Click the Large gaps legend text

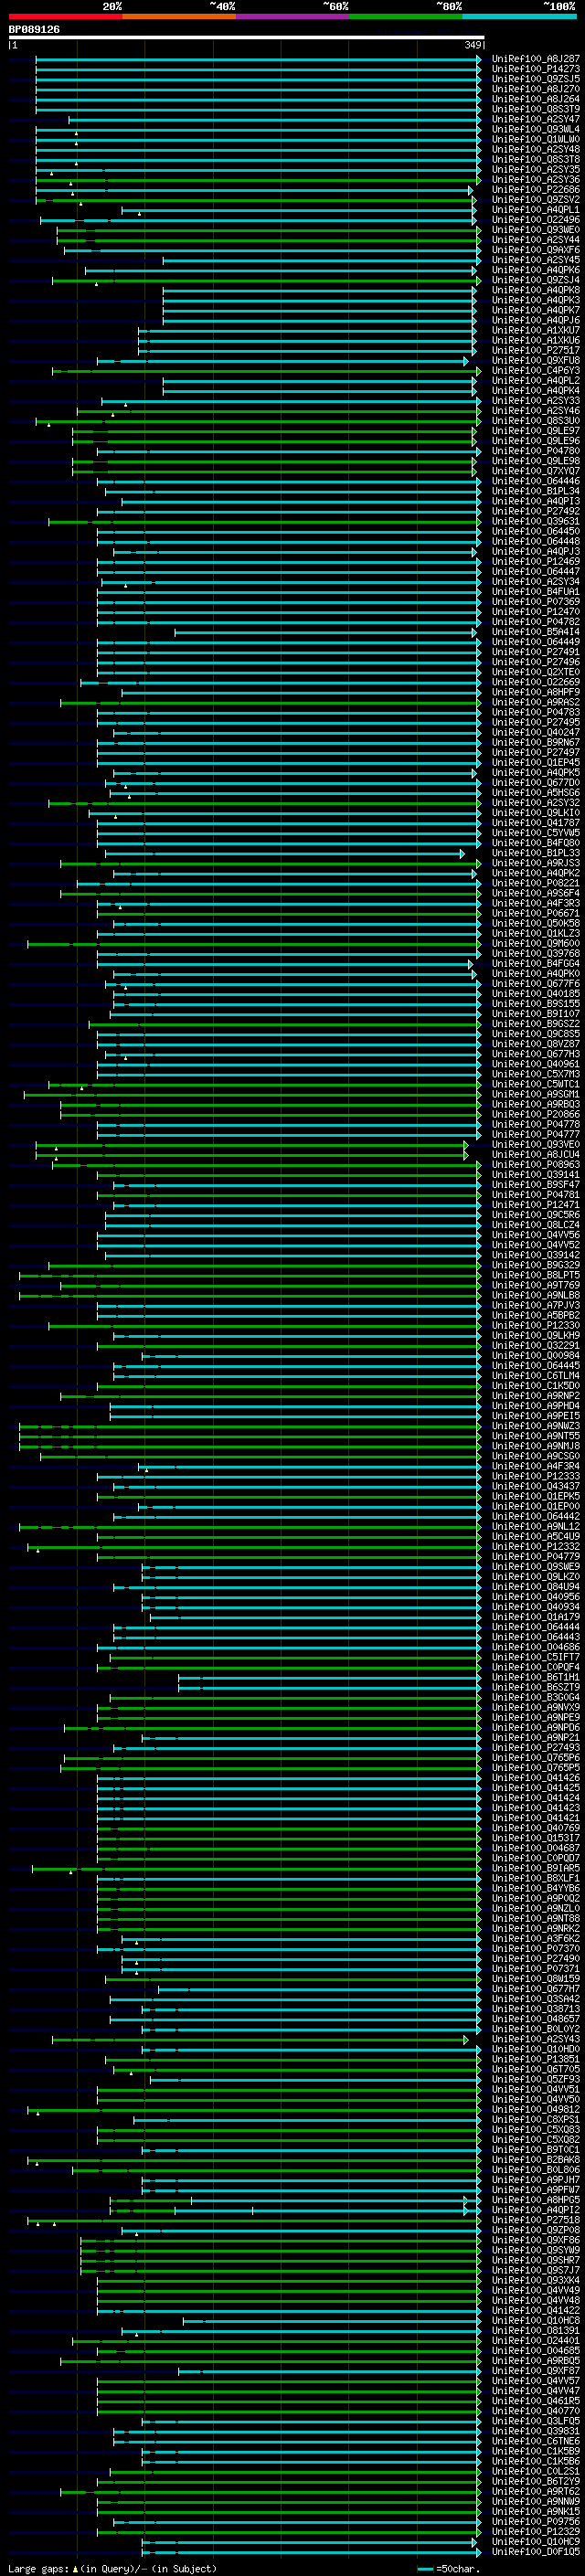(x=112, y=2569)
